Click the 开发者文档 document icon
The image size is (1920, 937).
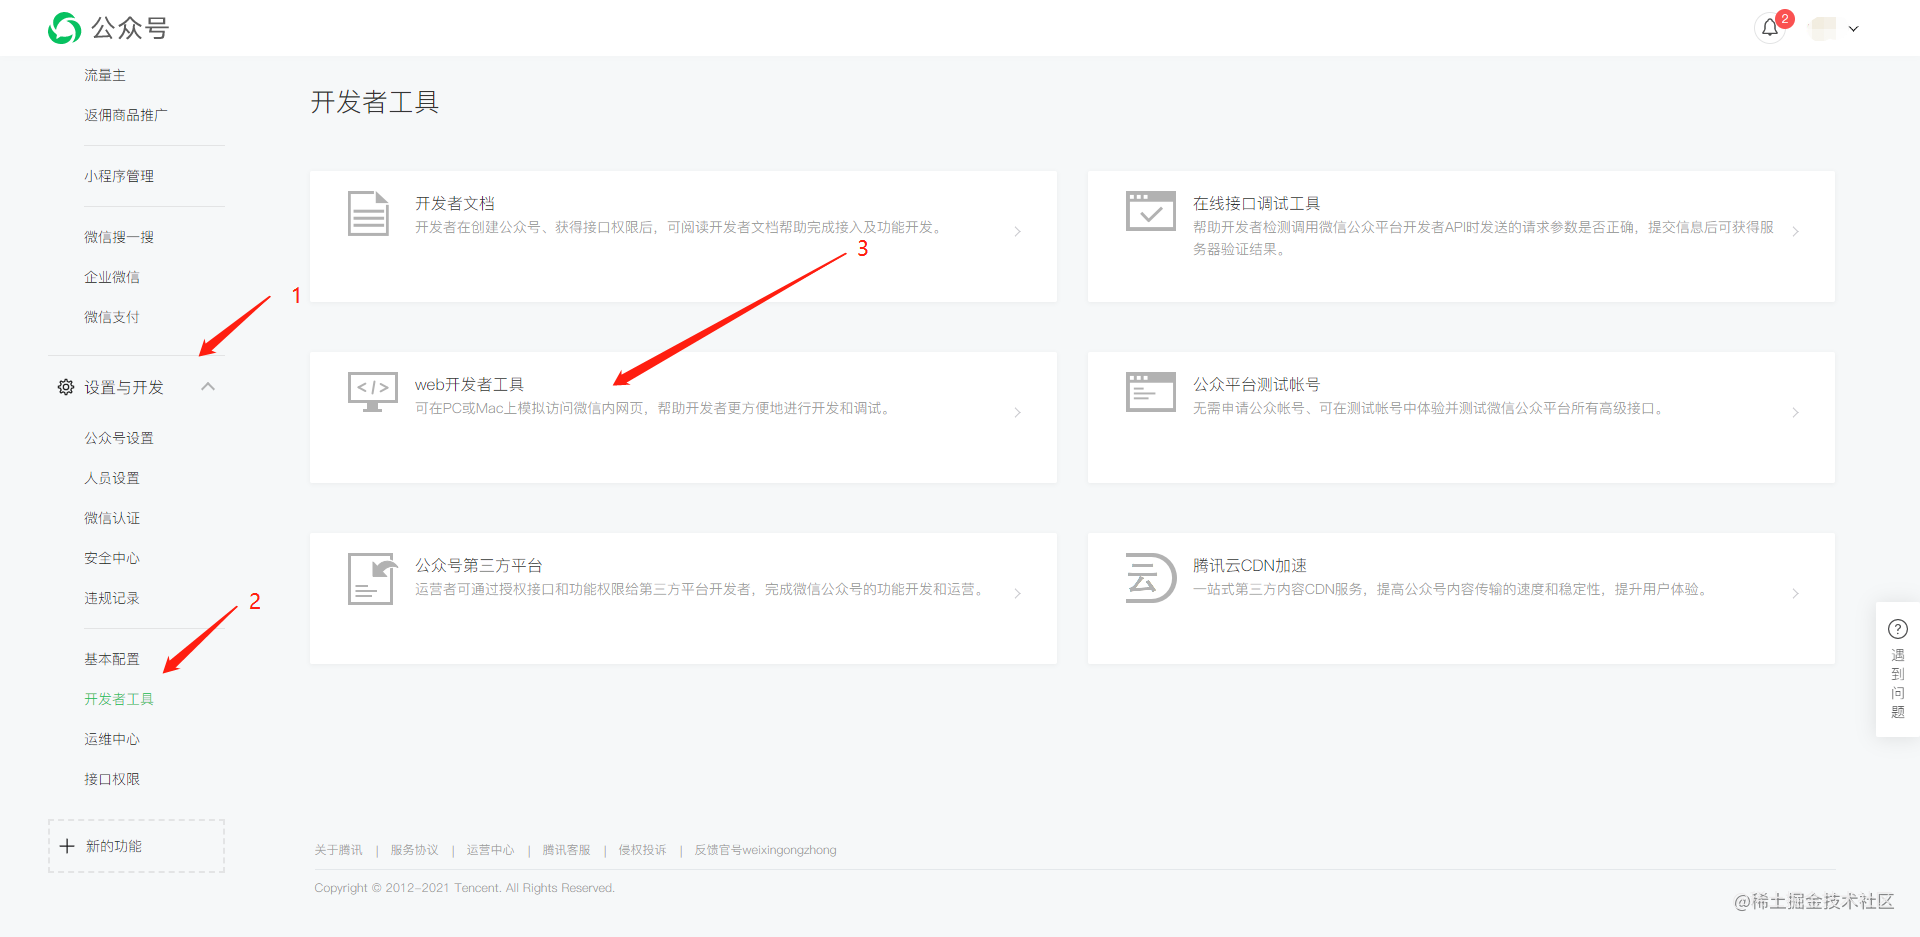click(x=368, y=213)
